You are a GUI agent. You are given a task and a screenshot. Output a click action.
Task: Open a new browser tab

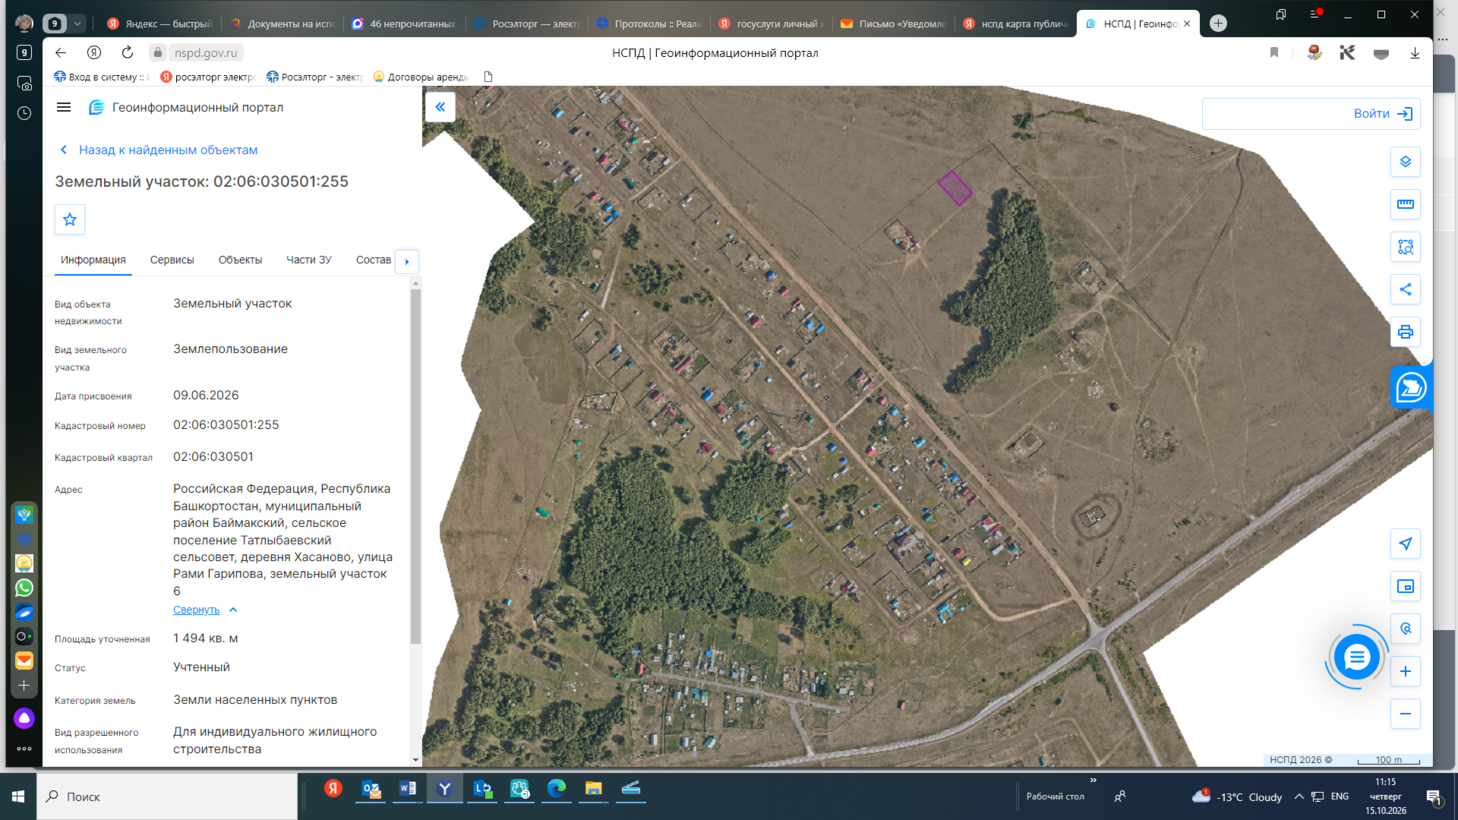[1218, 23]
